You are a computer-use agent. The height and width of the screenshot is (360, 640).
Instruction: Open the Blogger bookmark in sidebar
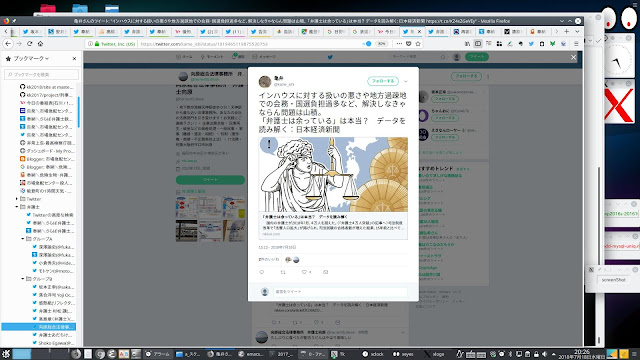tap(47, 159)
